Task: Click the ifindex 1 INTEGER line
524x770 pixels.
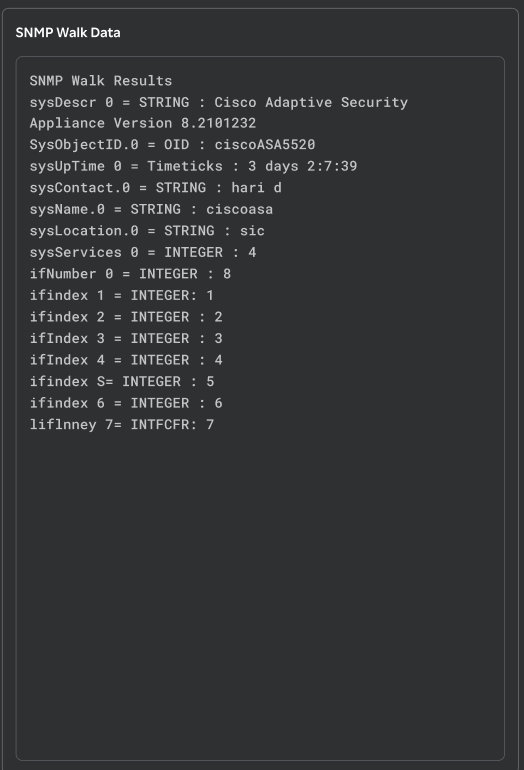Action: pyautogui.click(x=121, y=295)
